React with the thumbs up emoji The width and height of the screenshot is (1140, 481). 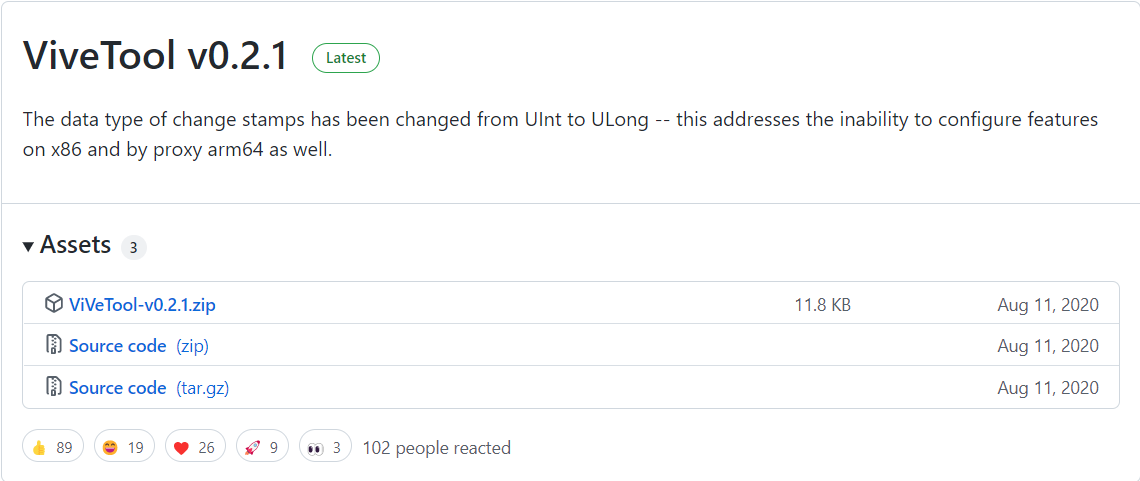click(x=52, y=447)
